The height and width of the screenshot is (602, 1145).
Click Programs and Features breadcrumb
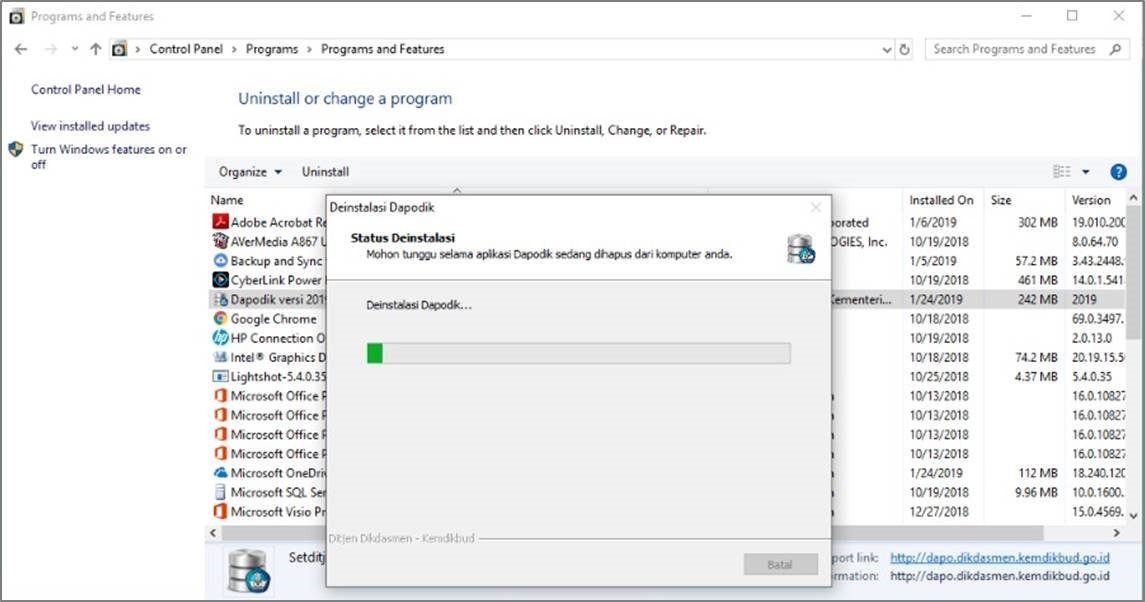[383, 49]
